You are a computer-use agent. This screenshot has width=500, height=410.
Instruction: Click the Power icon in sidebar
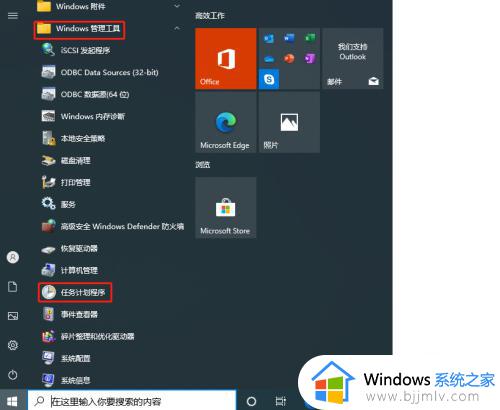pos(13,375)
